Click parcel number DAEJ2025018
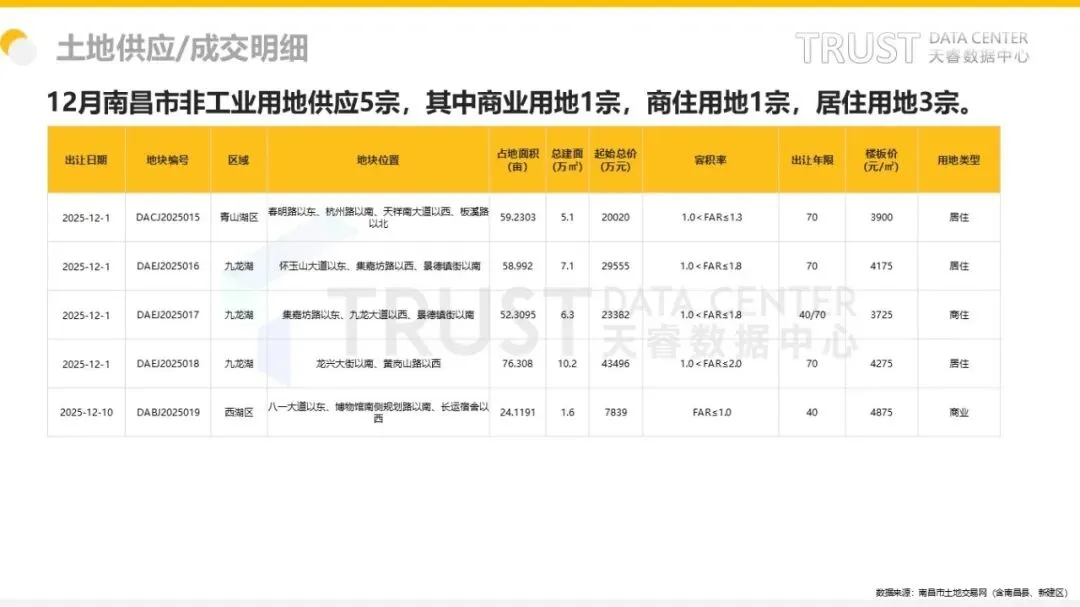1080x607 pixels. point(167,363)
